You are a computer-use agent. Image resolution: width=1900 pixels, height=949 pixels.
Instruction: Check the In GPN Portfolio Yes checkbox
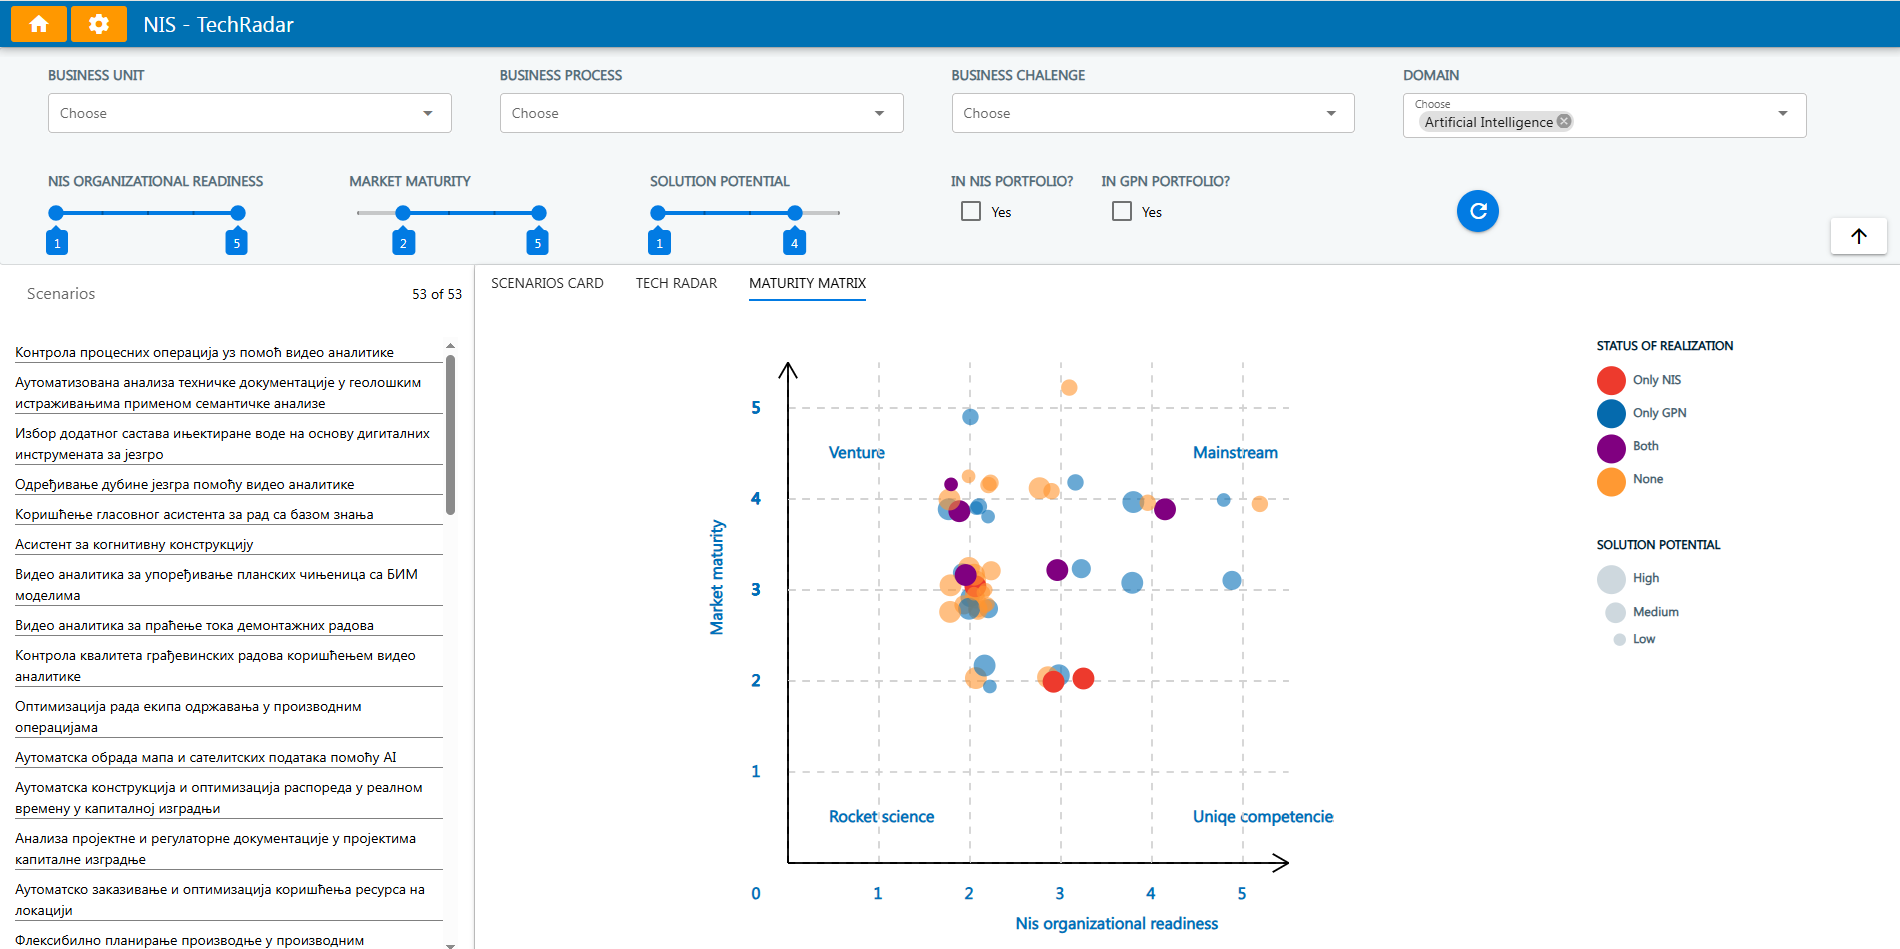pos(1122,211)
